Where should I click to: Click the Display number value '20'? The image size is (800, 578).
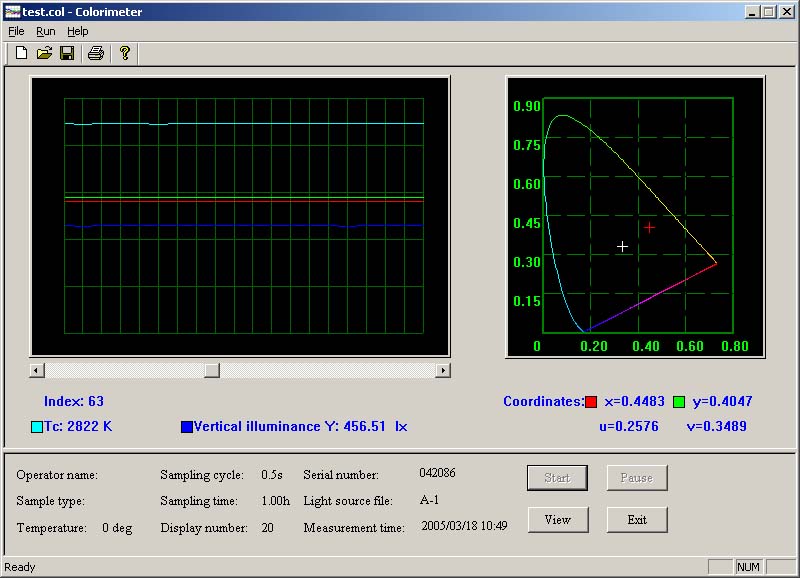pyautogui.click(x=268, y=528)
